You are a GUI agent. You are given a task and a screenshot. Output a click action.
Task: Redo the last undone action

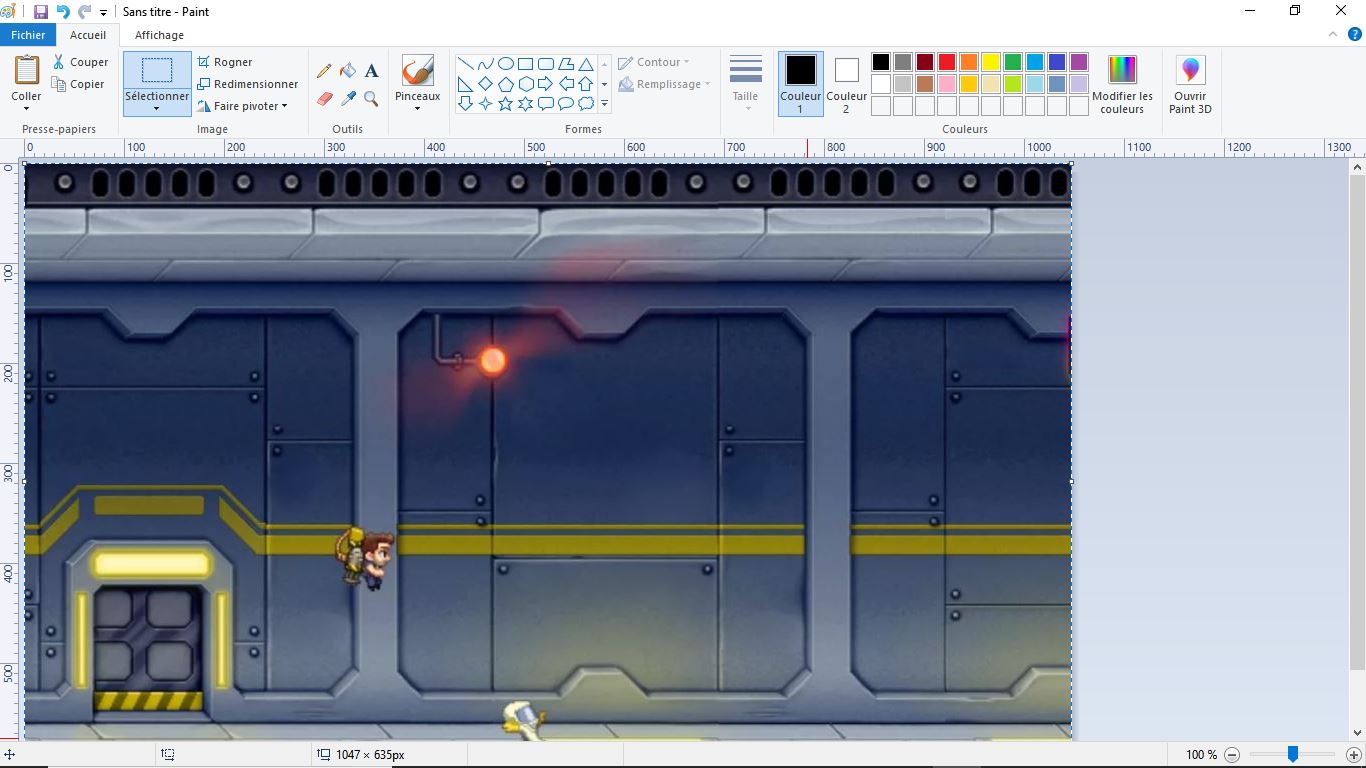click(85, 12)
